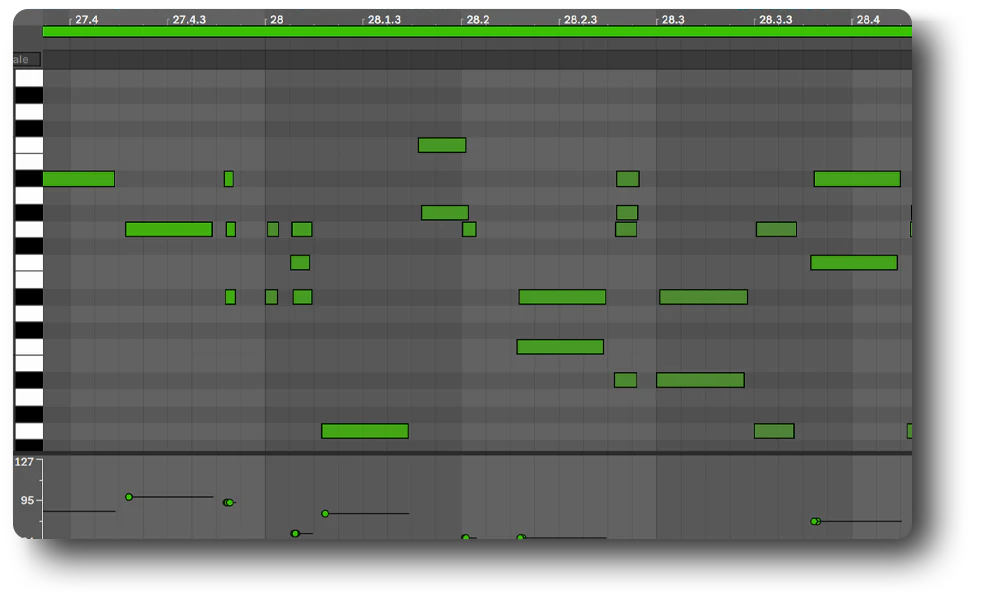Click the 127 velocity scale label
This screenshot has height=602, width=989.
24,462
